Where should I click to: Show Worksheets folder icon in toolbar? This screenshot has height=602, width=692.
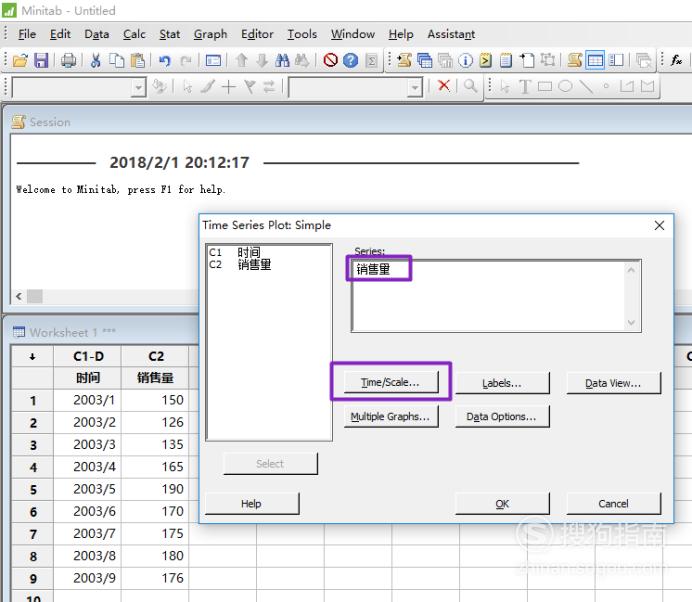pos(425,60)
